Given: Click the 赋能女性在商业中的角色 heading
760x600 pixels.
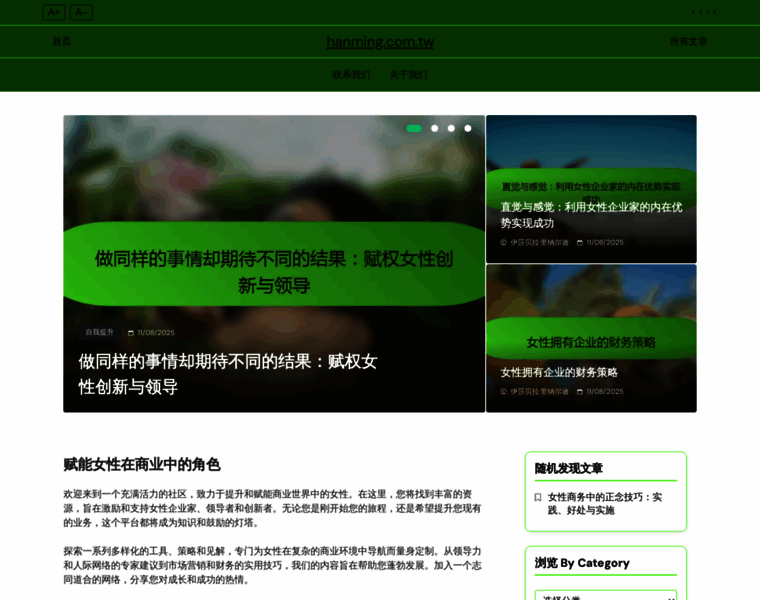Looking at the screenshot, I should [142, 465].
